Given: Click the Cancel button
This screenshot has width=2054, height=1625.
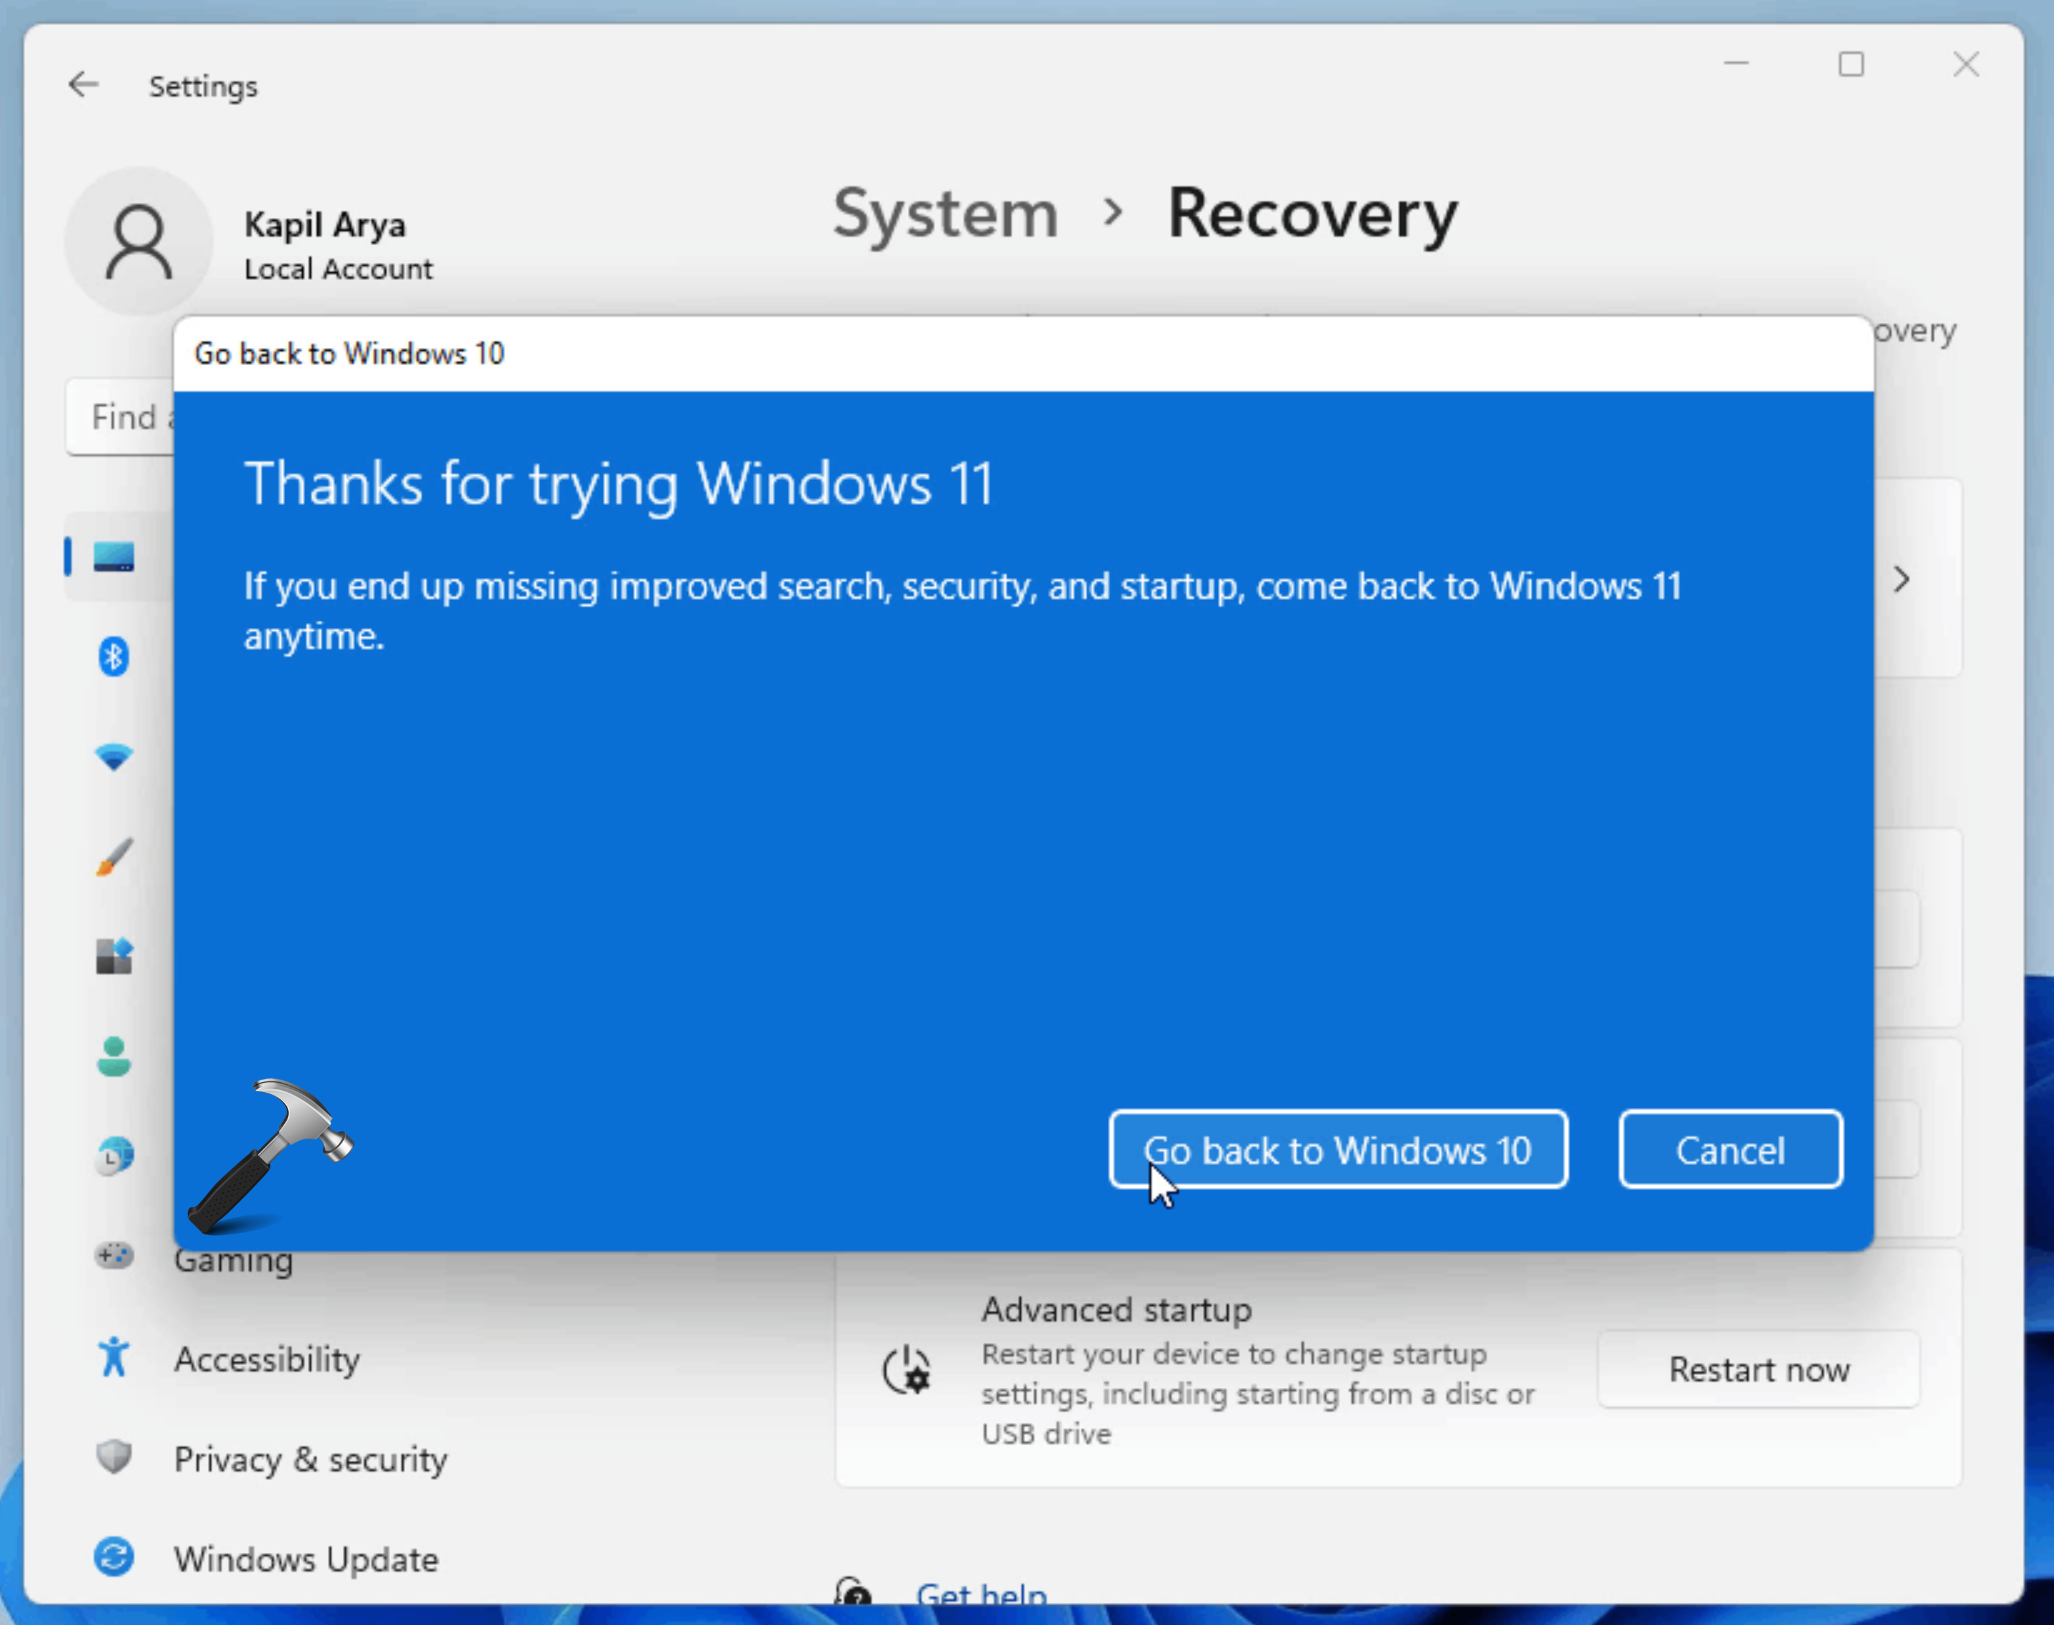Looking at the screenshot, I should pyautogui.click(x=1731, y=1150).
